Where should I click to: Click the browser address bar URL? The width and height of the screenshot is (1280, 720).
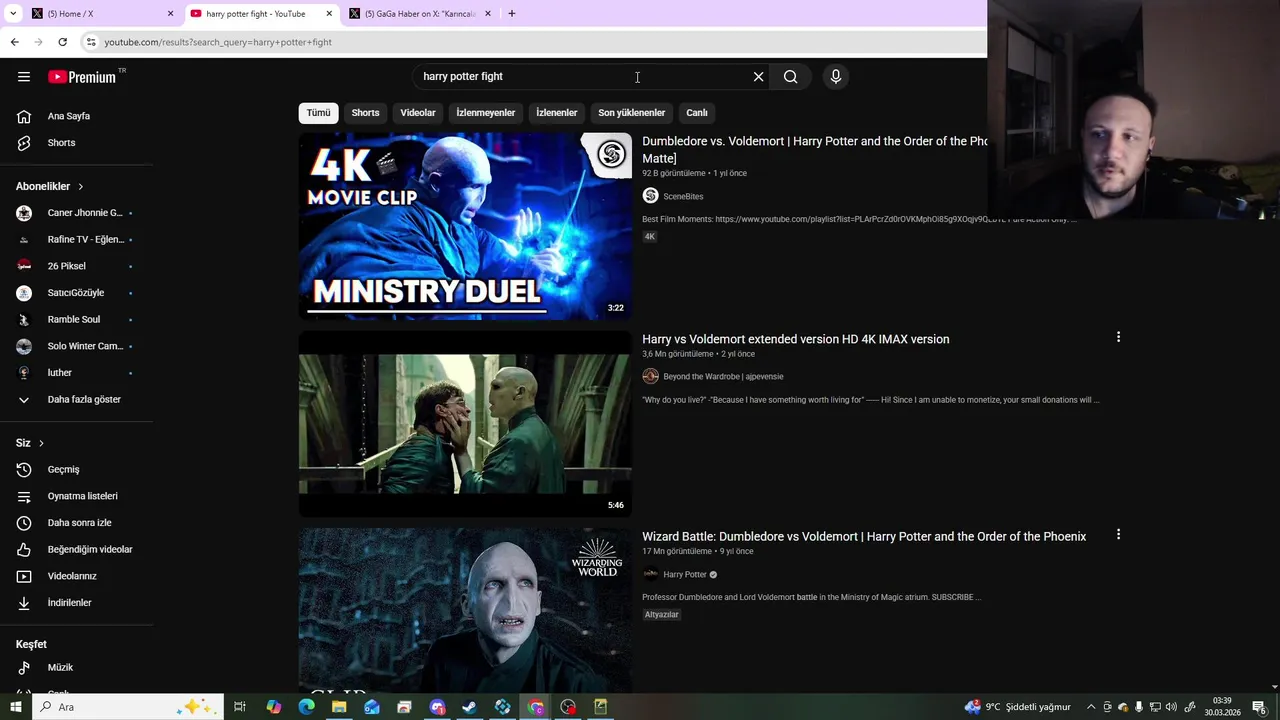pos(218,42)
